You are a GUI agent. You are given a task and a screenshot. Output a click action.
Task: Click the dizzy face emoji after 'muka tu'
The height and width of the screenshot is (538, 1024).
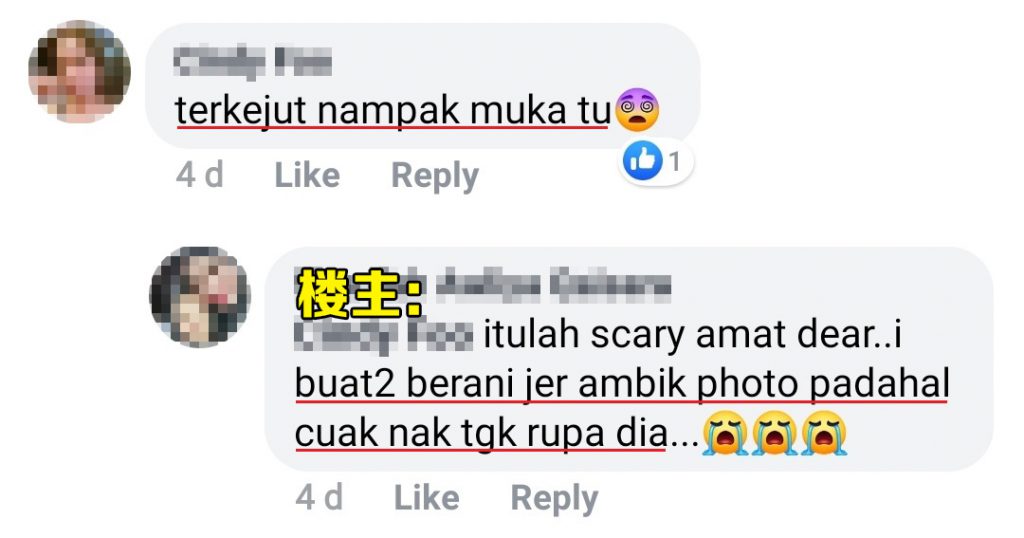click(x=638, y=110)
